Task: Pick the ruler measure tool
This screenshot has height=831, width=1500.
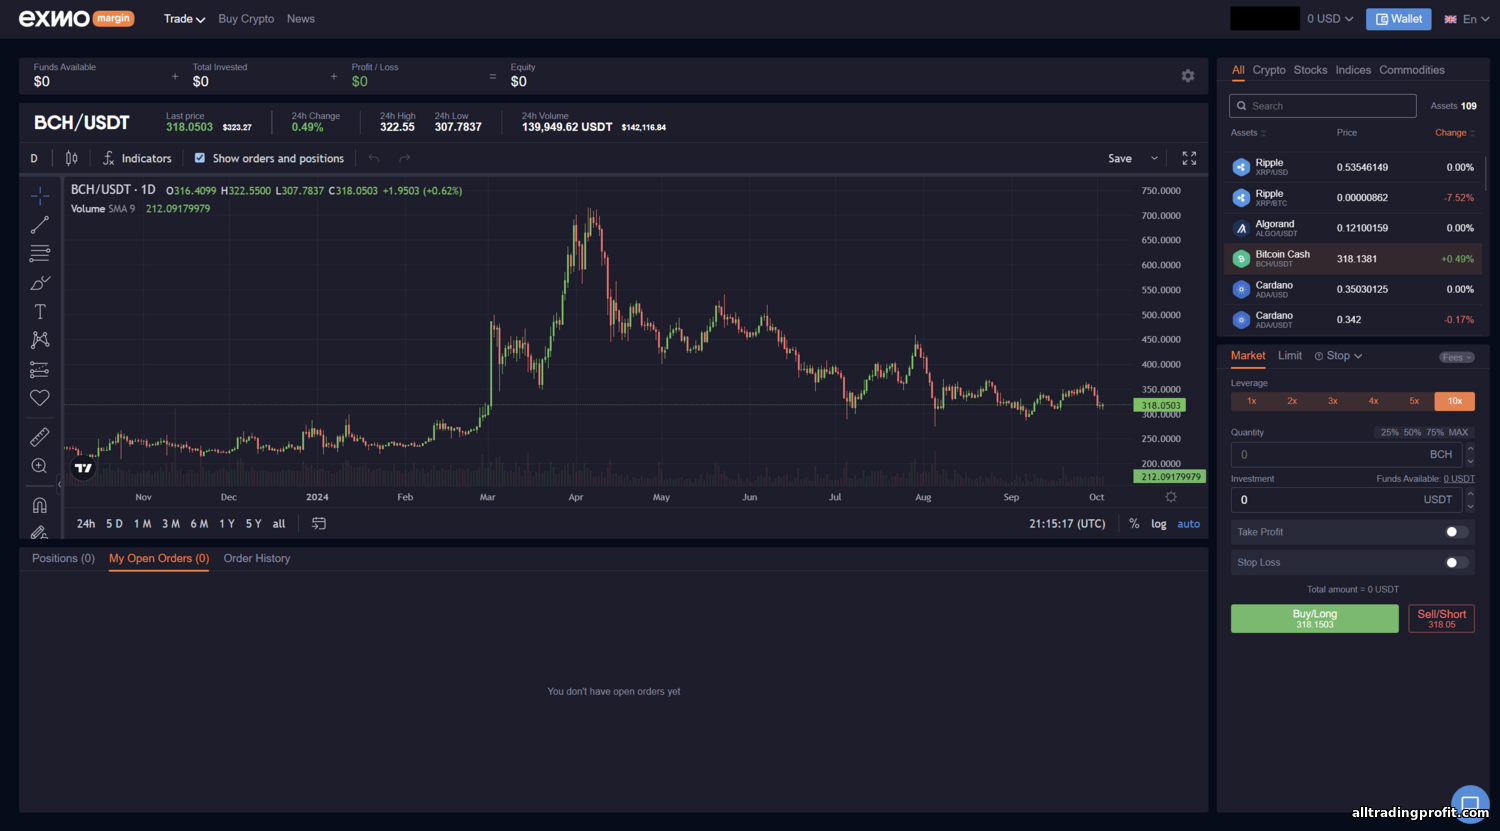Action: [x=40, y=437]
